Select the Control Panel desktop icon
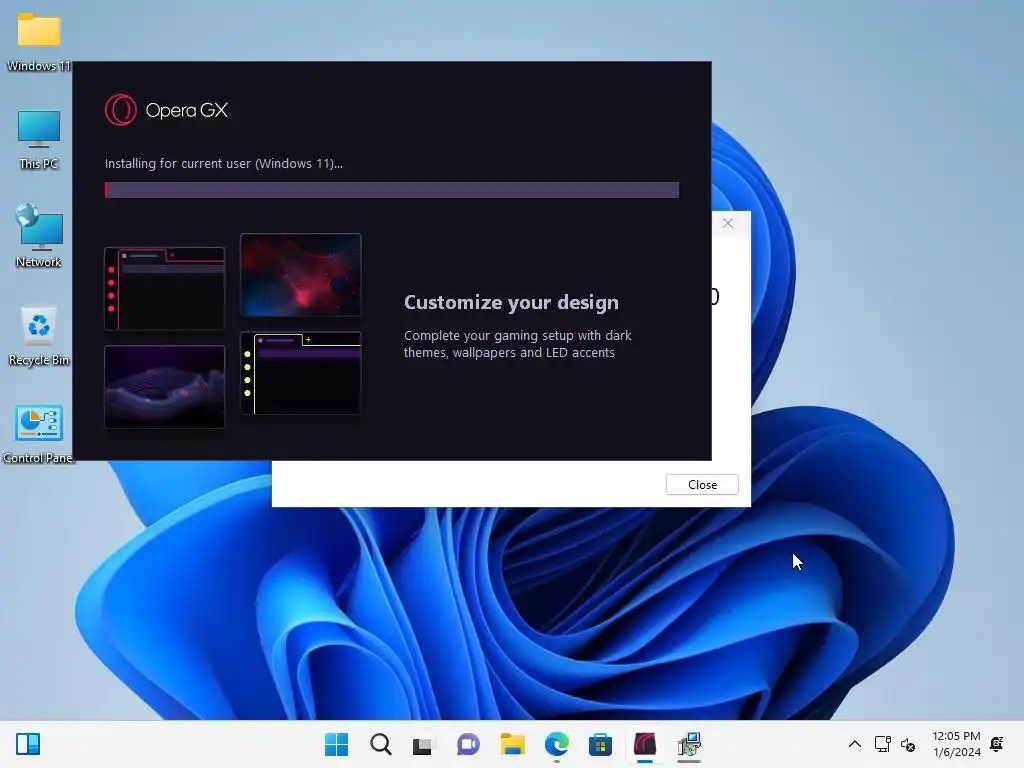This screenshot has width=1024, height=768. 39,434
